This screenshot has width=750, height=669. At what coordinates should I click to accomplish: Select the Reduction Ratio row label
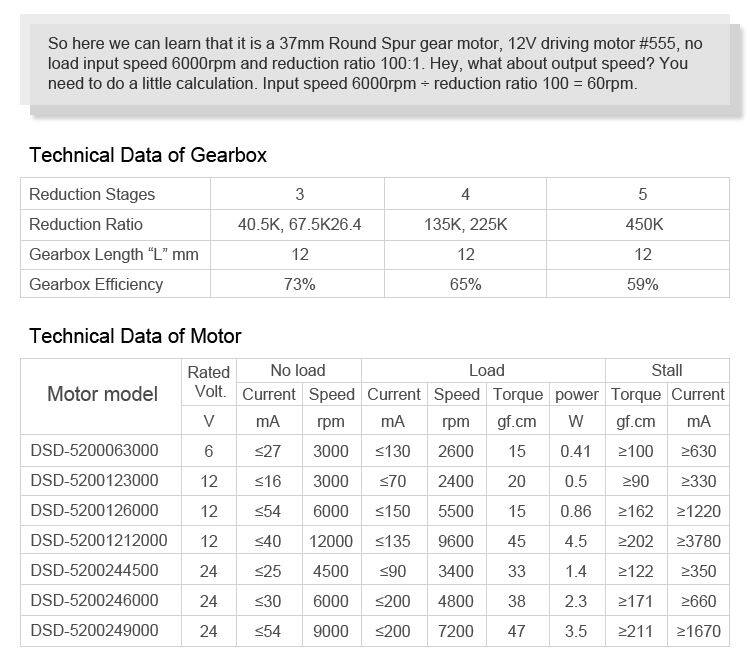click(86, 224)
